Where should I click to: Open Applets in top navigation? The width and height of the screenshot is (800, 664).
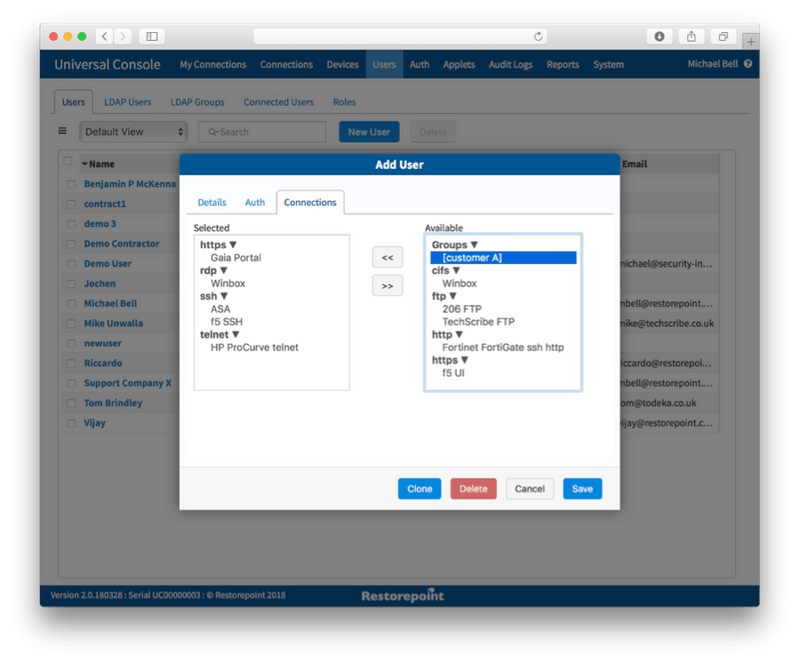(459, 64)
